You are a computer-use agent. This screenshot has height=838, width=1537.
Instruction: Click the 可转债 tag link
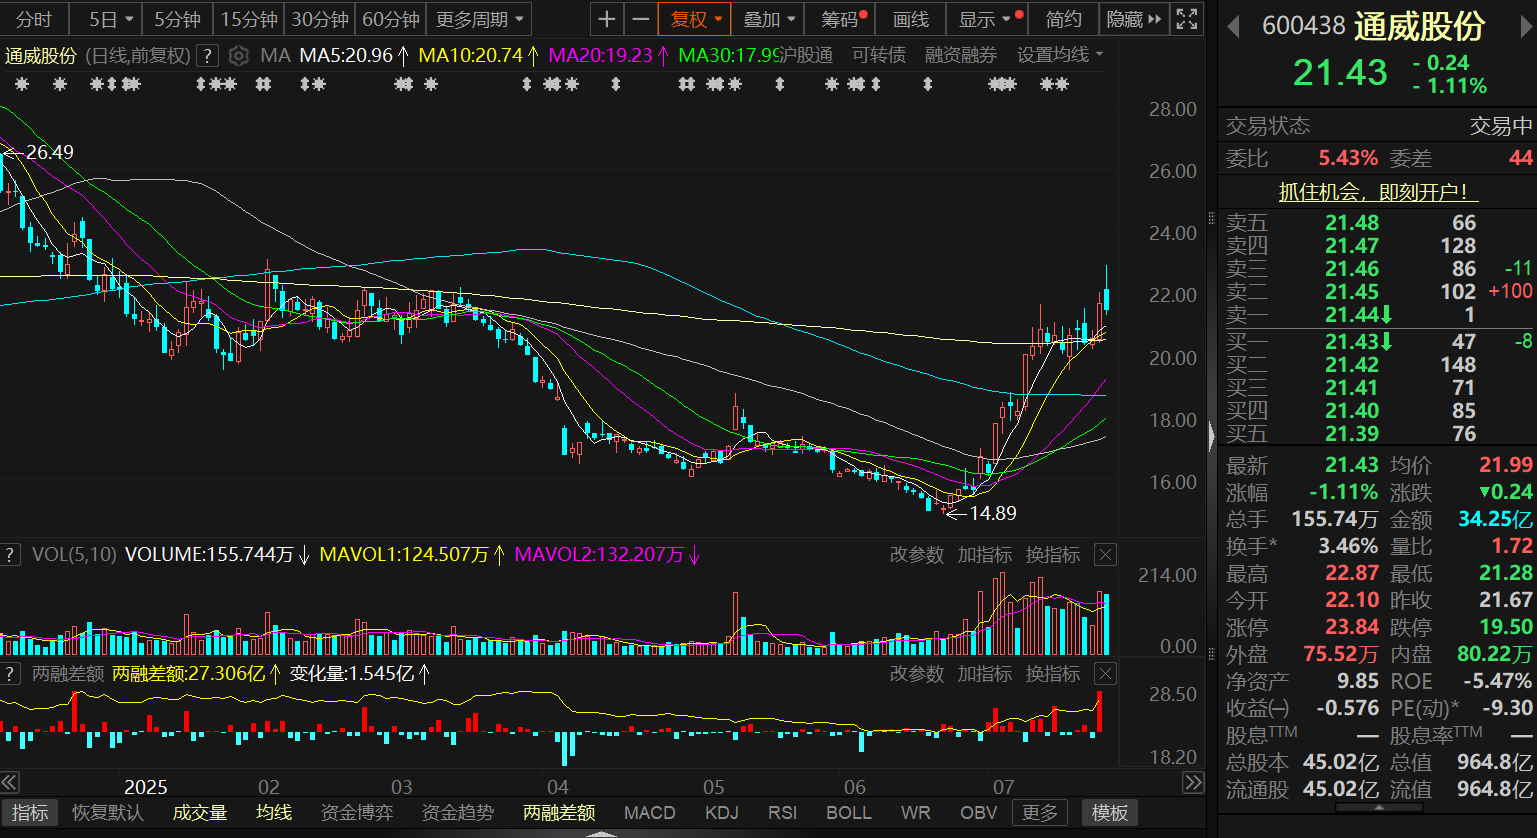879,55
